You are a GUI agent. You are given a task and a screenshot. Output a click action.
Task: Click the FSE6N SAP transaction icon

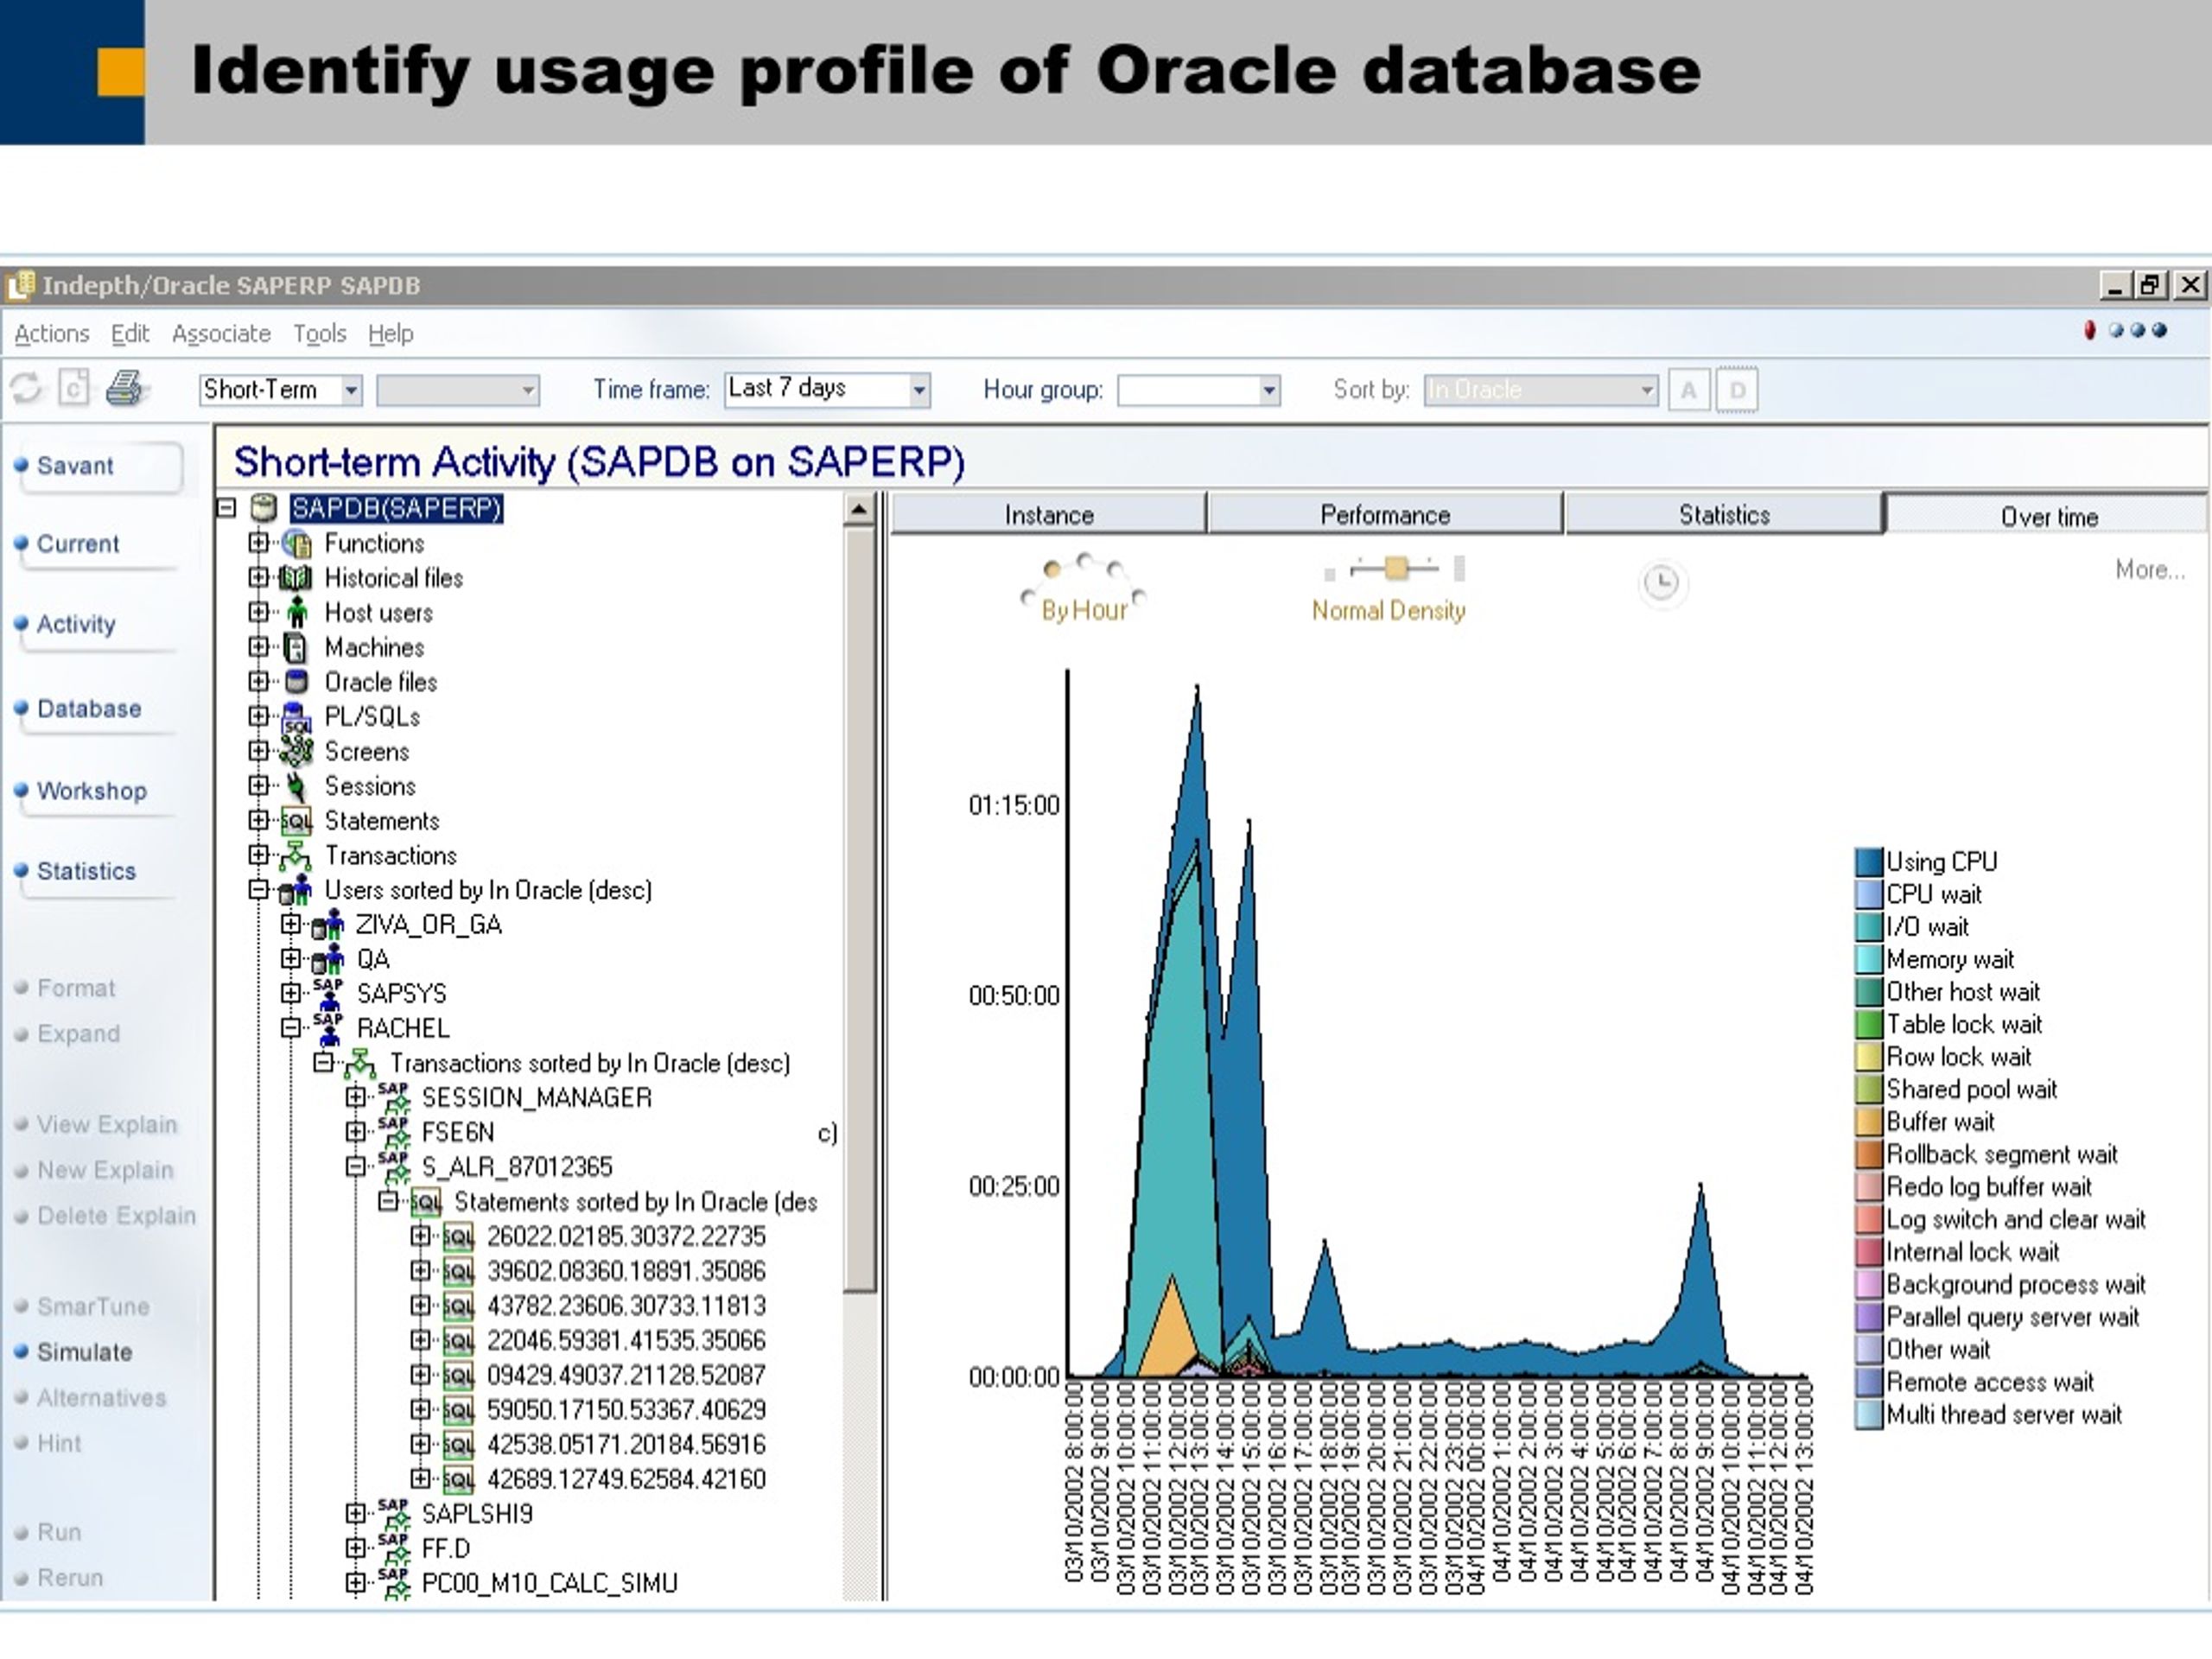(393, 1132)
